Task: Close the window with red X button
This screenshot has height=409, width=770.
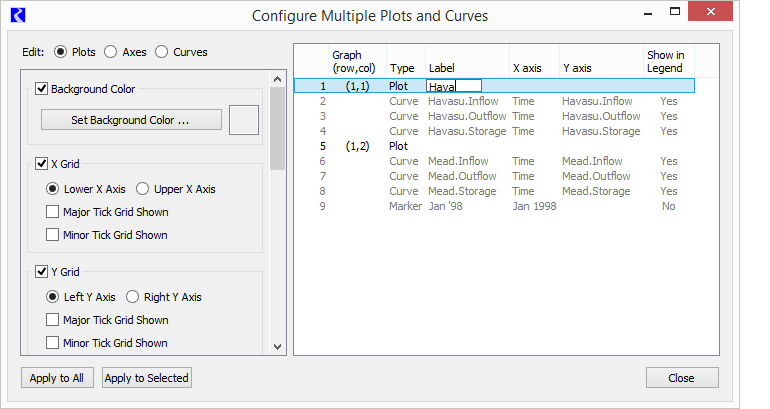Action: 710,11
